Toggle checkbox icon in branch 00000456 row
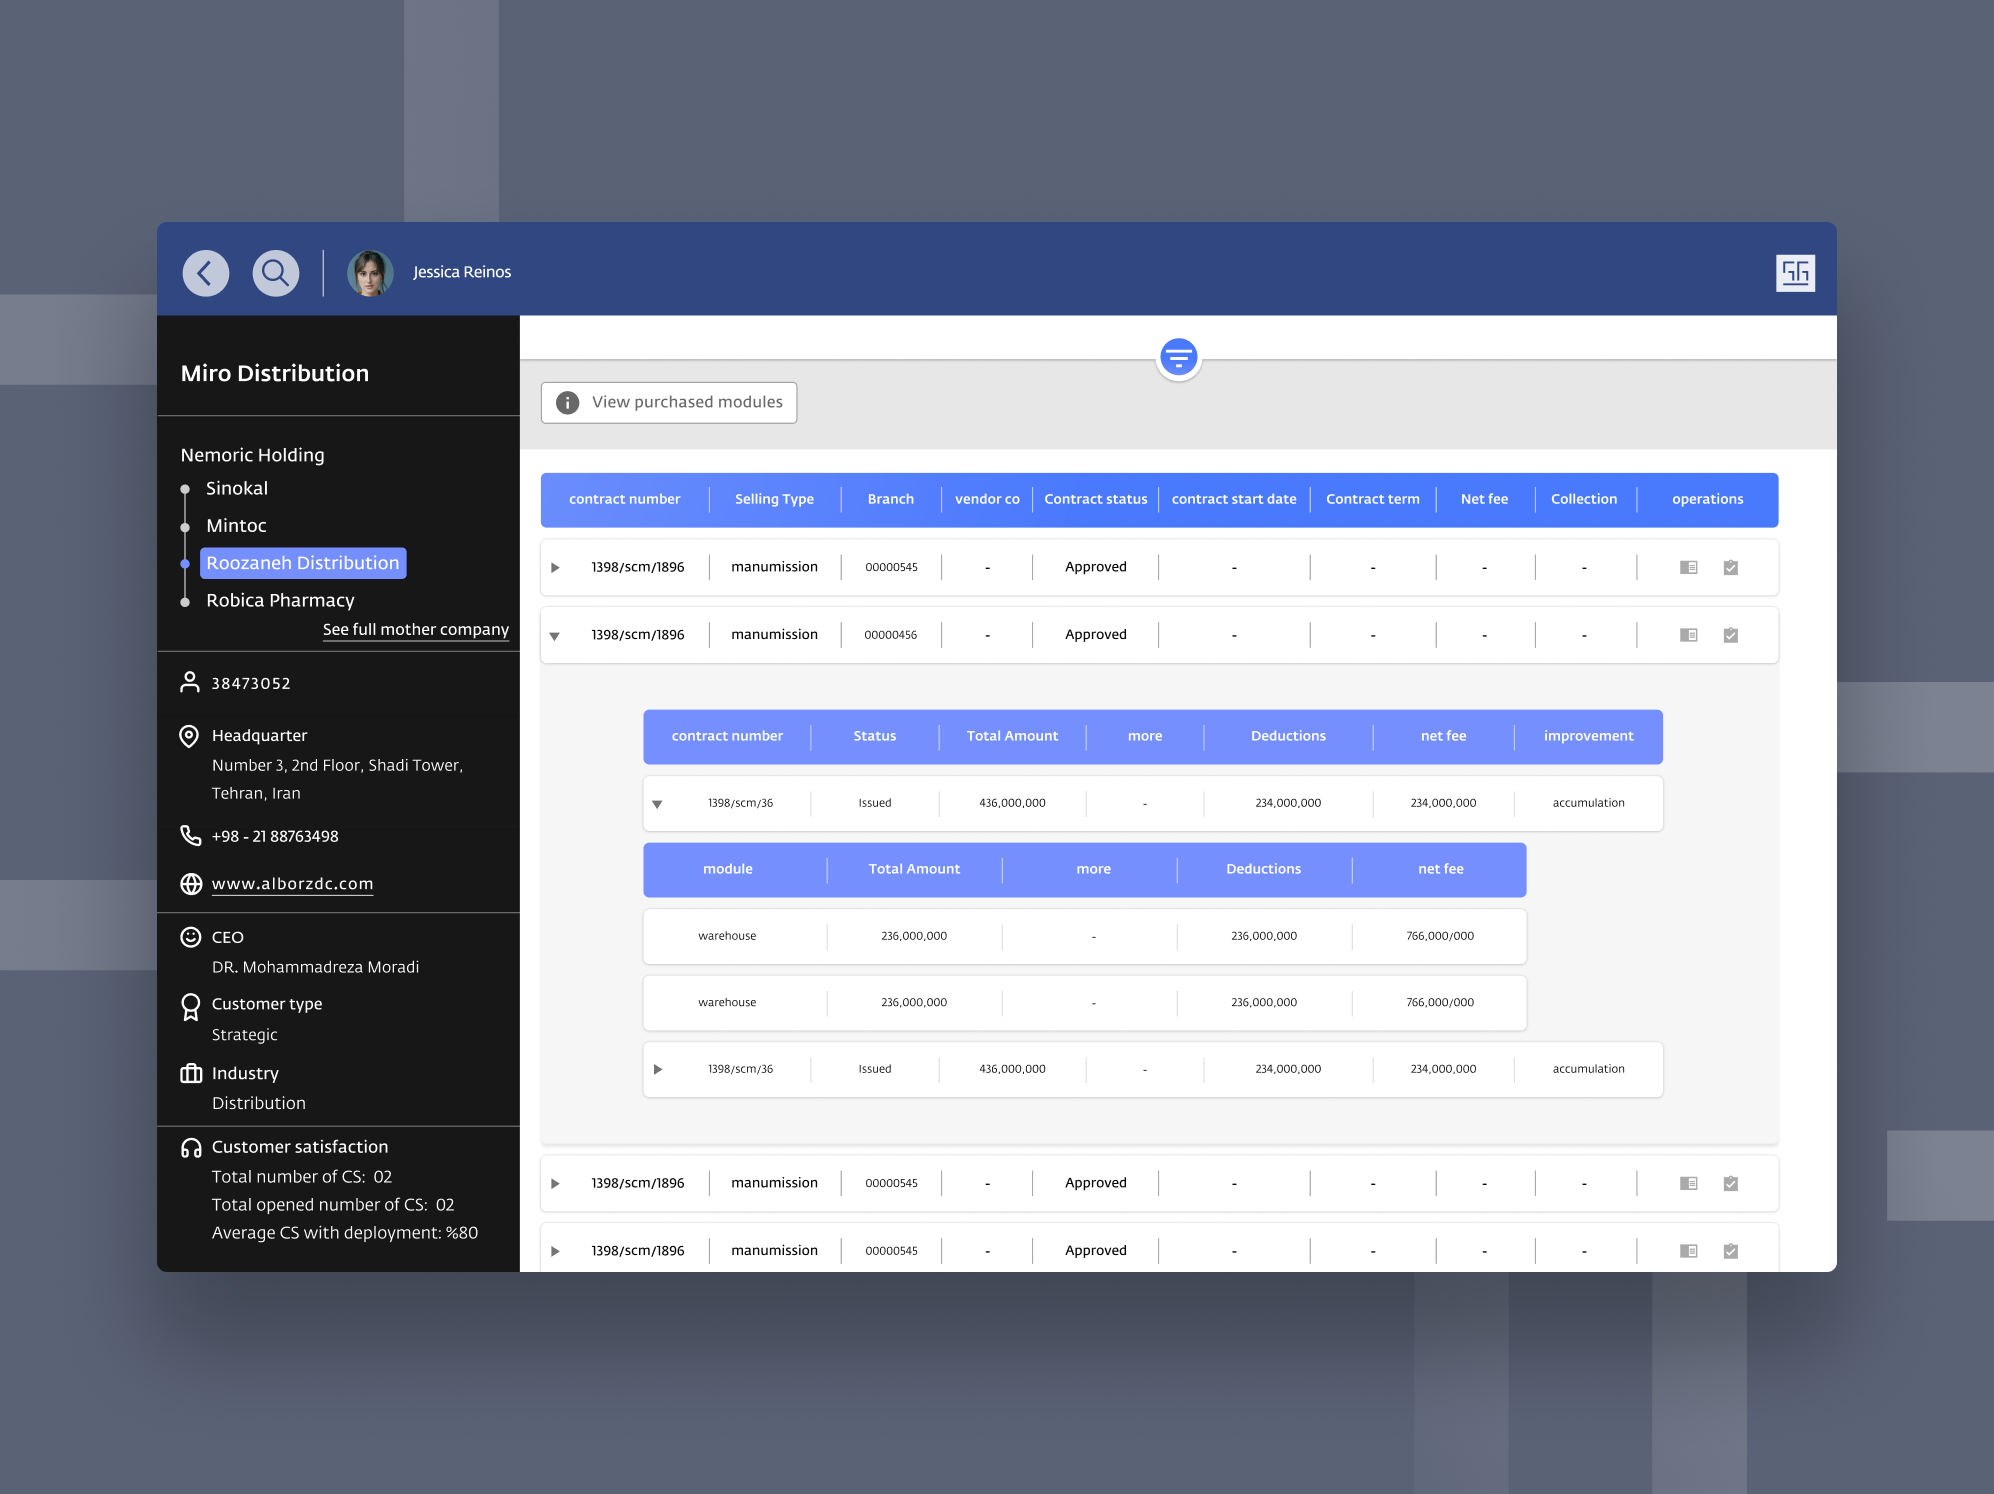Image resolution: width=1994 pixels, height=1494 pixels. click(x=1731, y=635)
